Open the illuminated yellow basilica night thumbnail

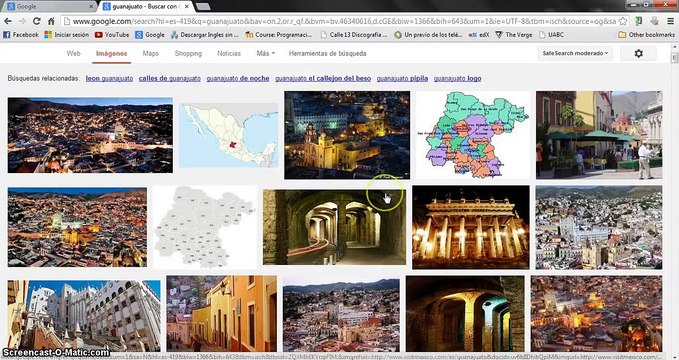point(347,135)
